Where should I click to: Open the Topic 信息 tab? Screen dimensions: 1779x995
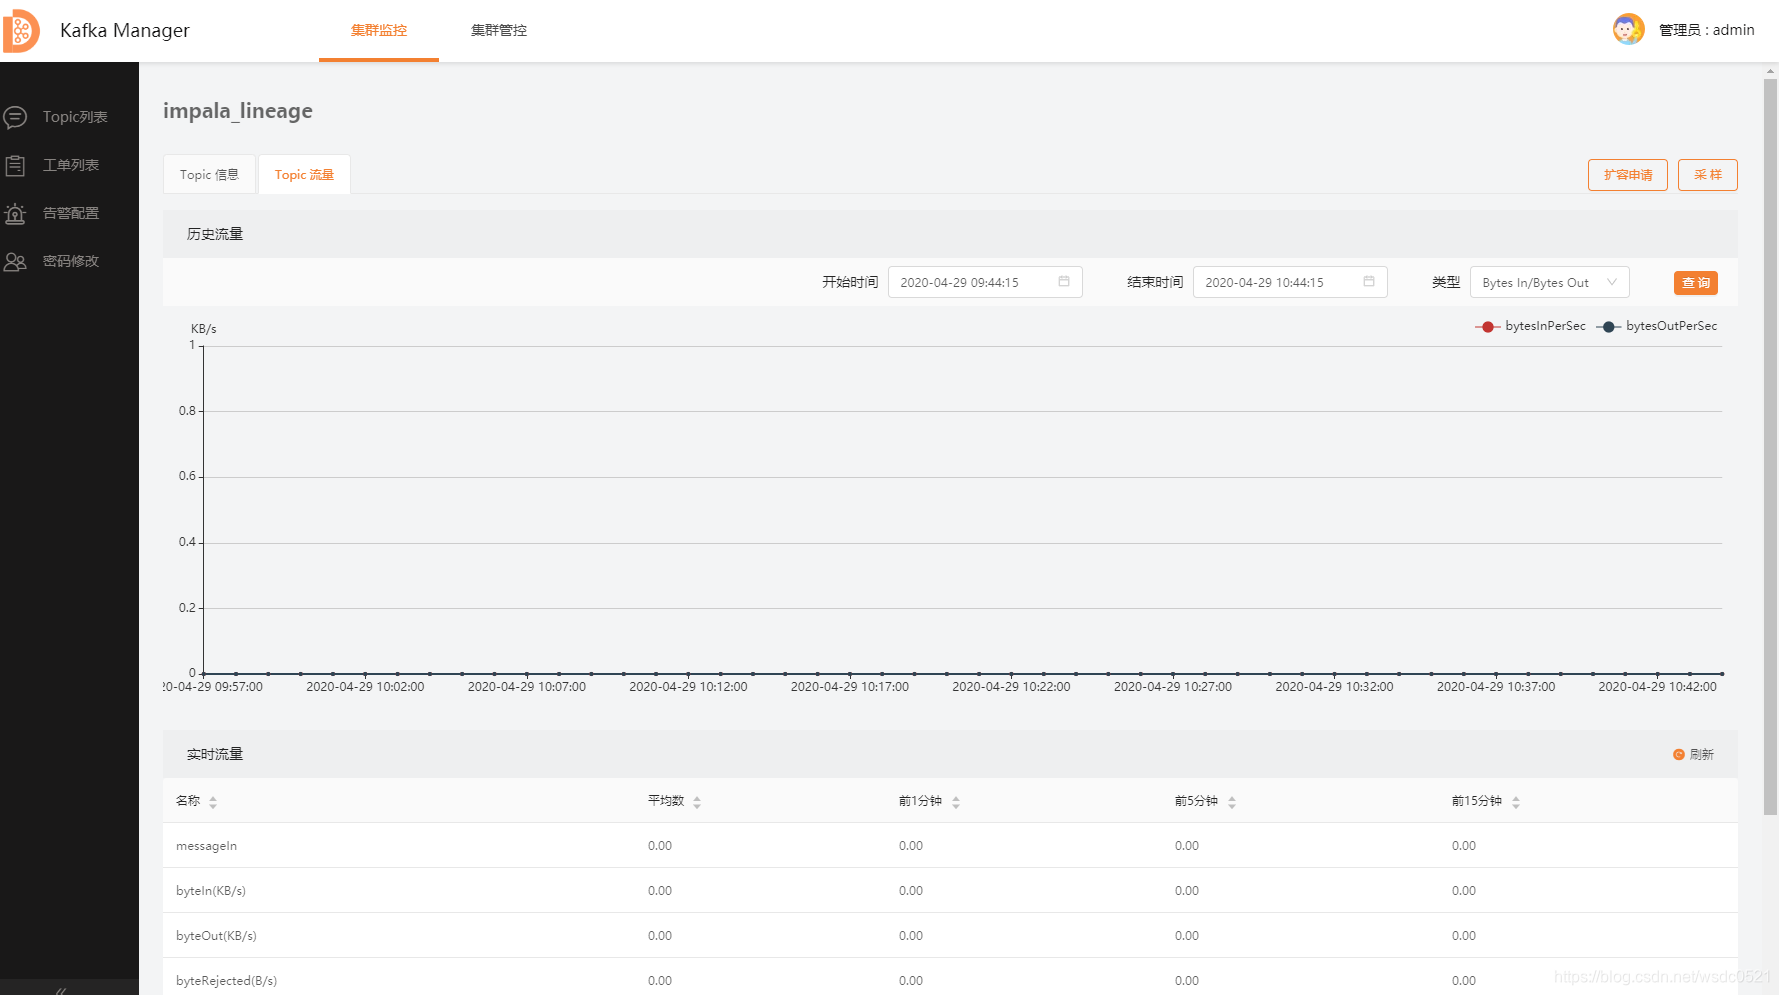pos(209,174)
